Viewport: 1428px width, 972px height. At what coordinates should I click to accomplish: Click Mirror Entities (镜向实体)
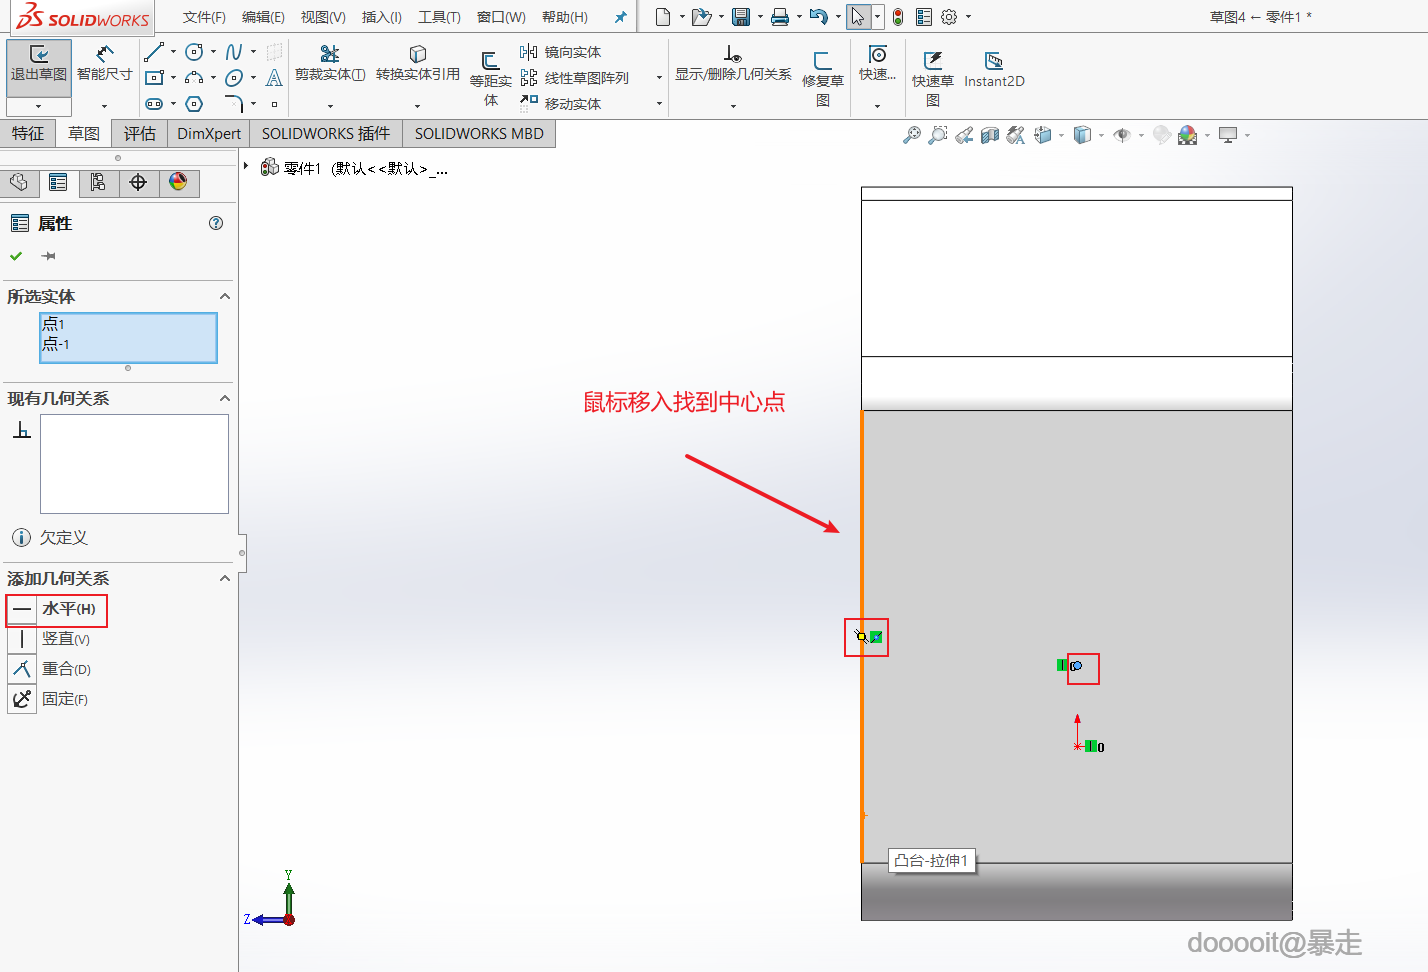tap(561, 52)
